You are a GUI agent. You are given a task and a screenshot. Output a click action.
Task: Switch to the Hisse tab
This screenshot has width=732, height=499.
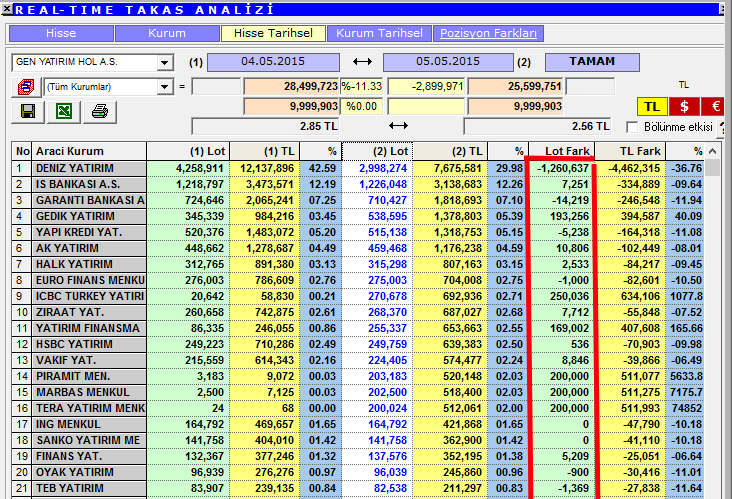(61, 33)
